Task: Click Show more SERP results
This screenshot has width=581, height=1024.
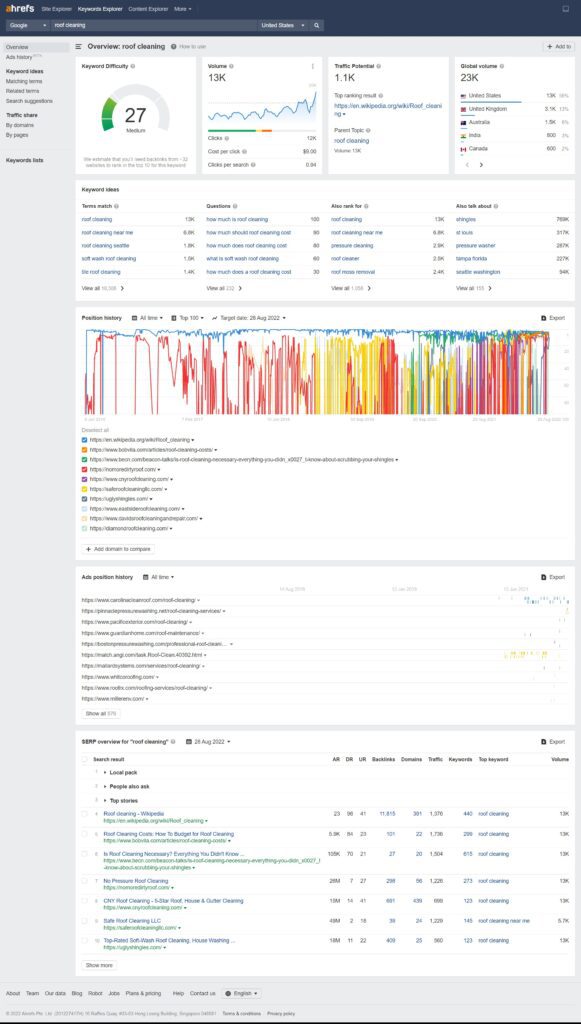Action: (99, 965)
